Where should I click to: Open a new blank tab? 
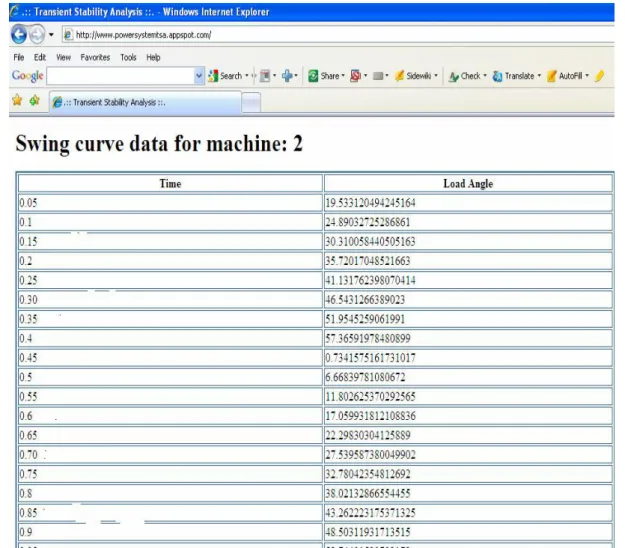click(x=251, y=103)
